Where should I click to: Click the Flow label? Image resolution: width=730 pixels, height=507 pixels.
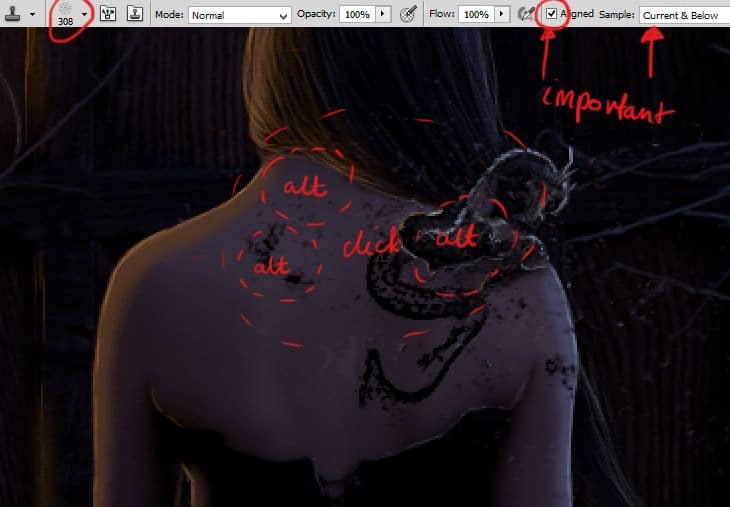[443, 16]
